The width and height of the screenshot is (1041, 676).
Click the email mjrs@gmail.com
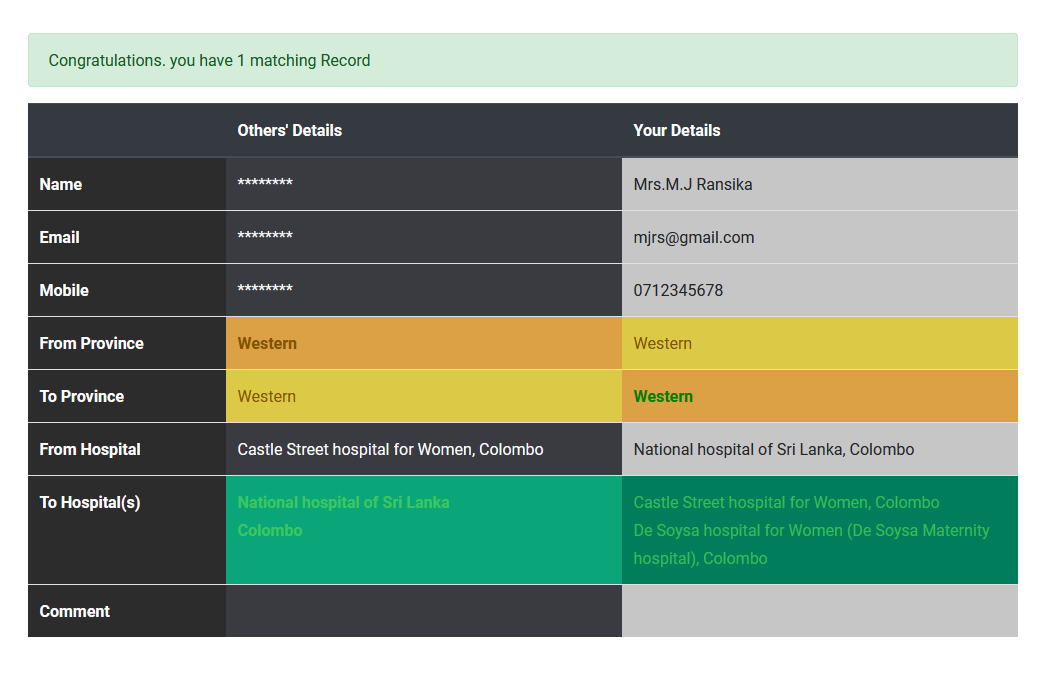[693, 237]
